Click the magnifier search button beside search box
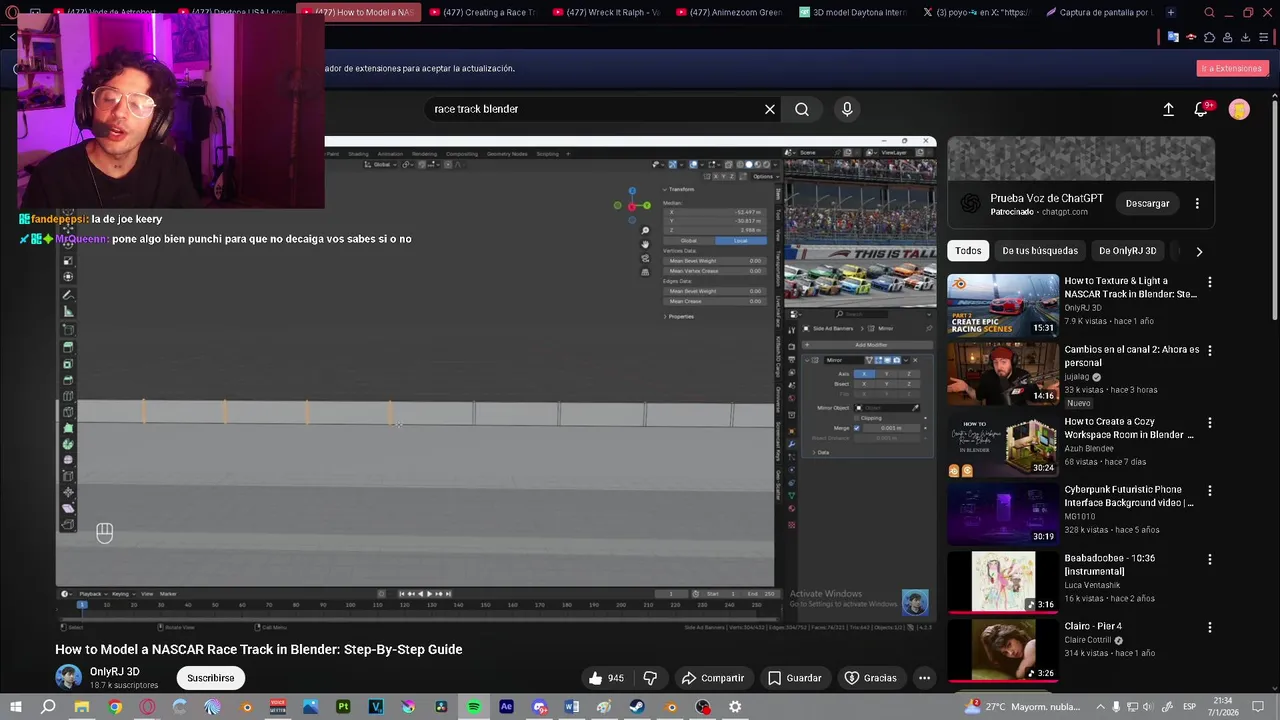Image resolution: width=1280 pixels, height=720 pixels. pos(802,109)
